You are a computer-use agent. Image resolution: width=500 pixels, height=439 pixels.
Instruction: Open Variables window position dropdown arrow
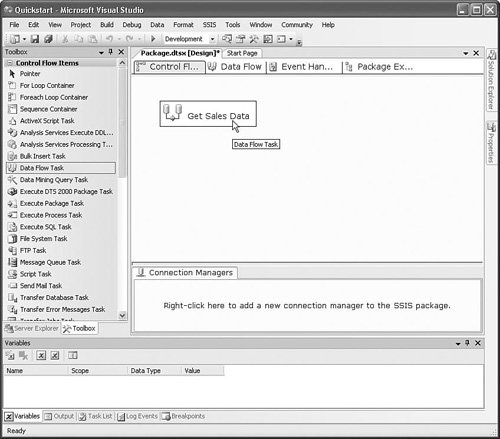pyautogui.click(x=458, y=344)
